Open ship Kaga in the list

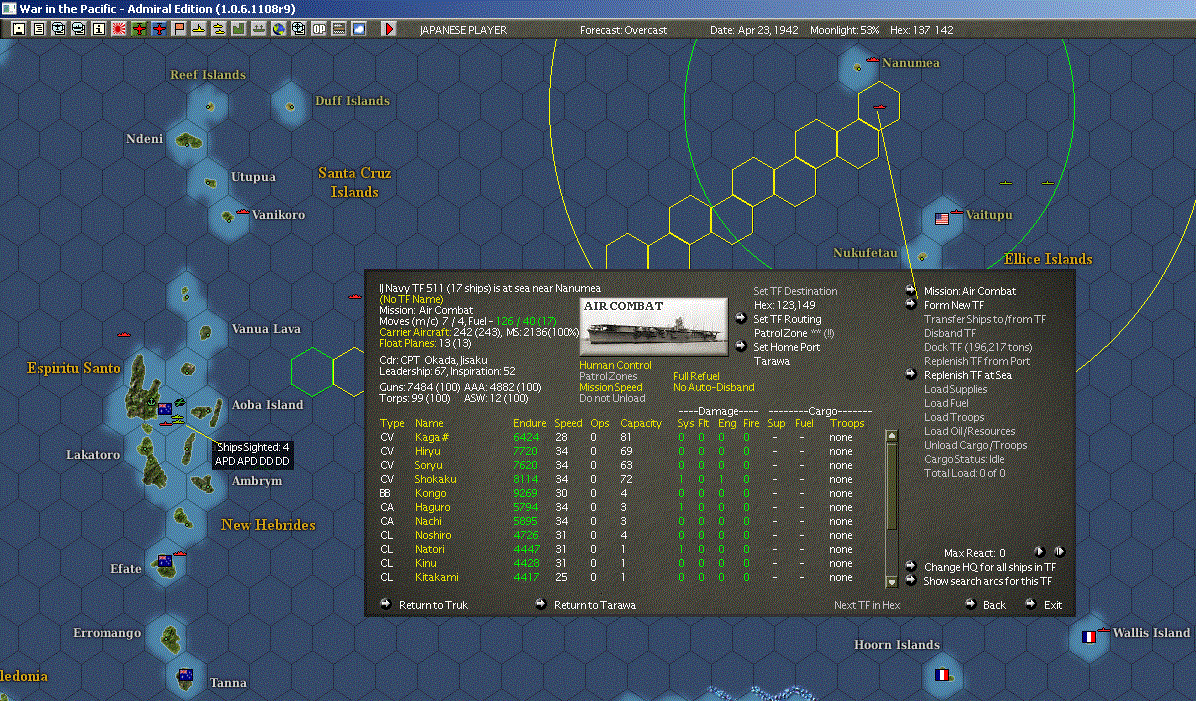(432, 437)
